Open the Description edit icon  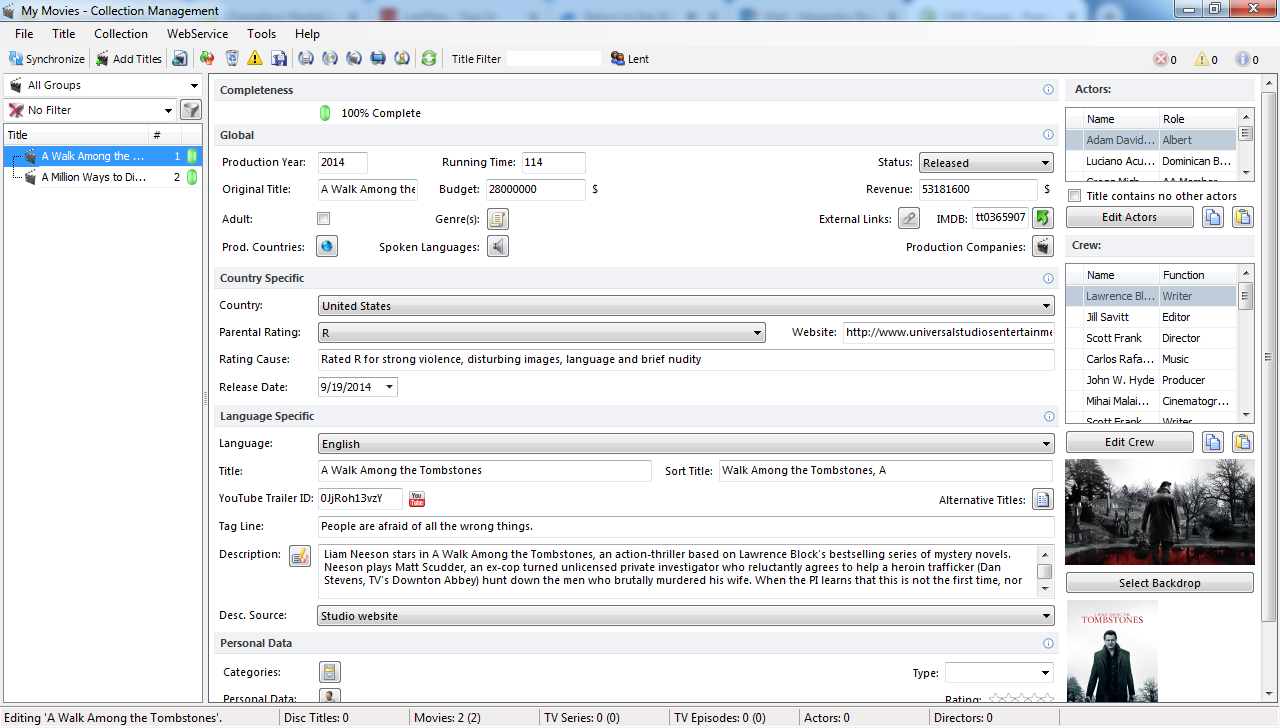coord(300,556)
